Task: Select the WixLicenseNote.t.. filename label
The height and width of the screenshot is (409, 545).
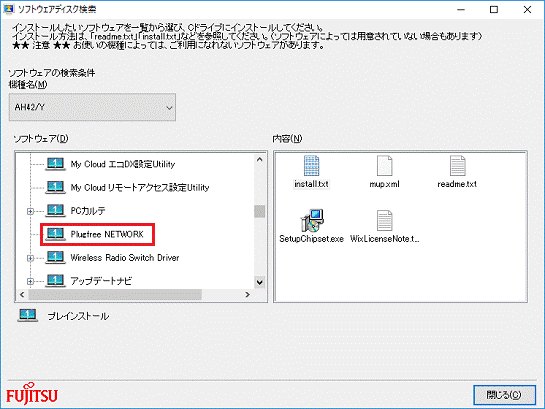Action: [x=385, y=239]
